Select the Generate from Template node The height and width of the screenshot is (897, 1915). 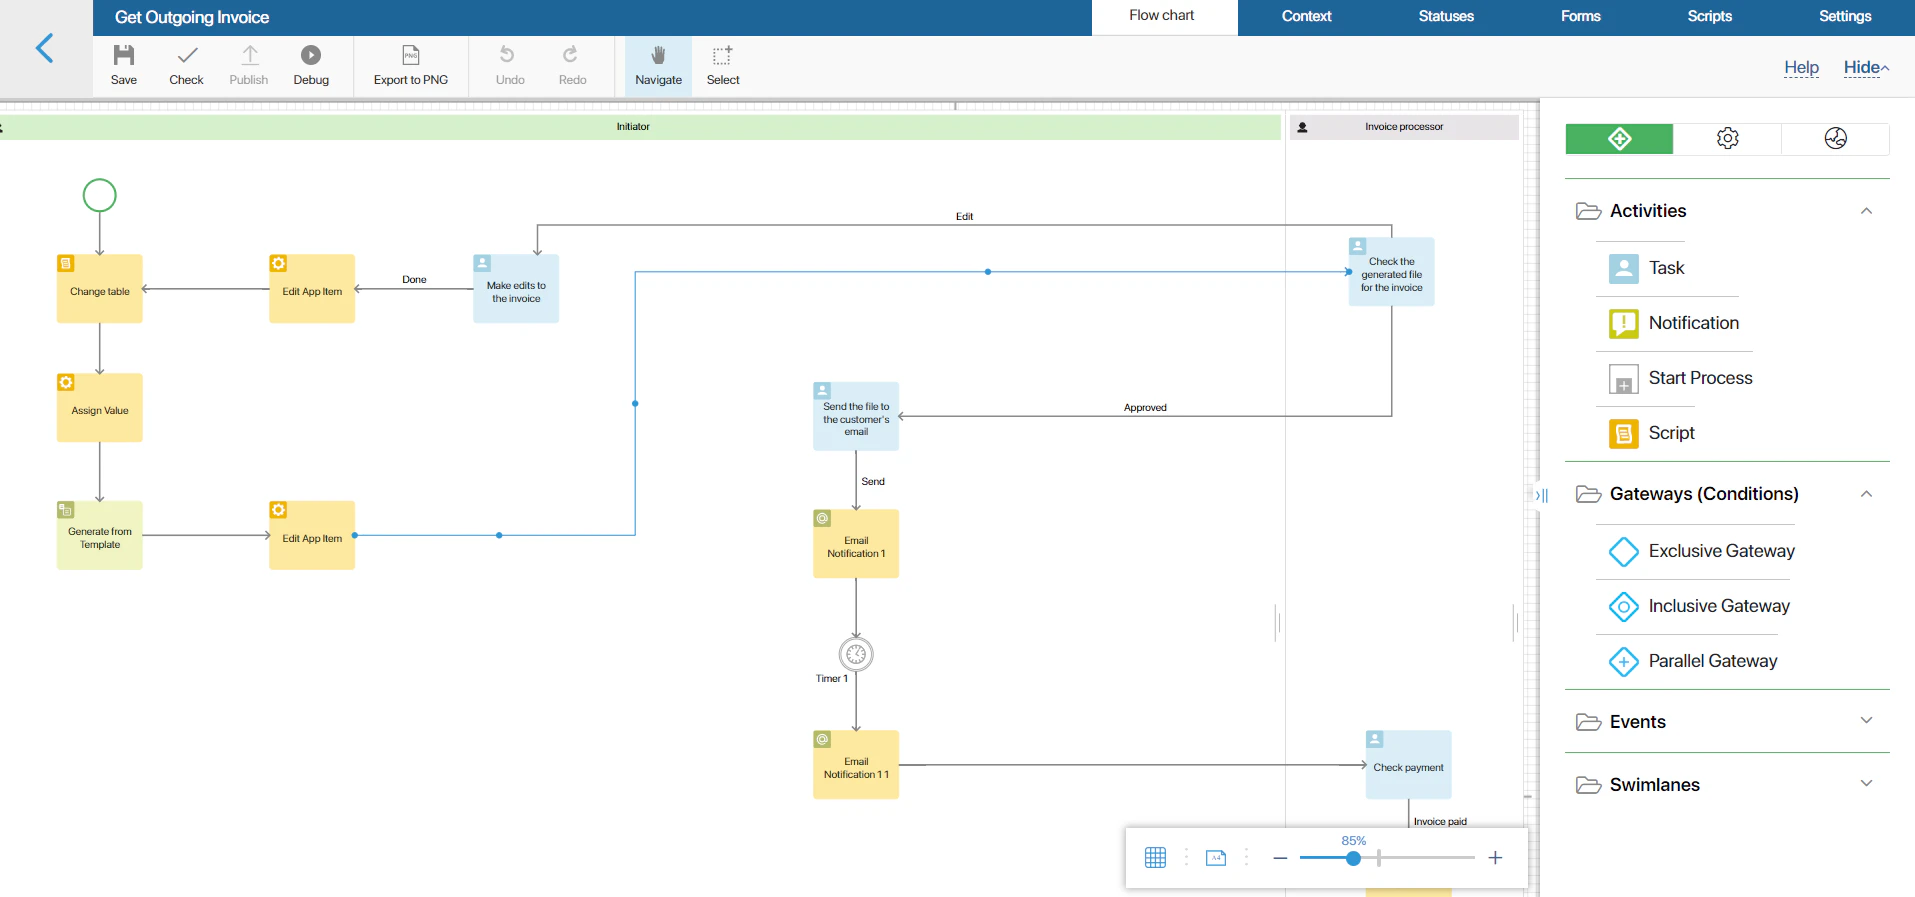100,536
